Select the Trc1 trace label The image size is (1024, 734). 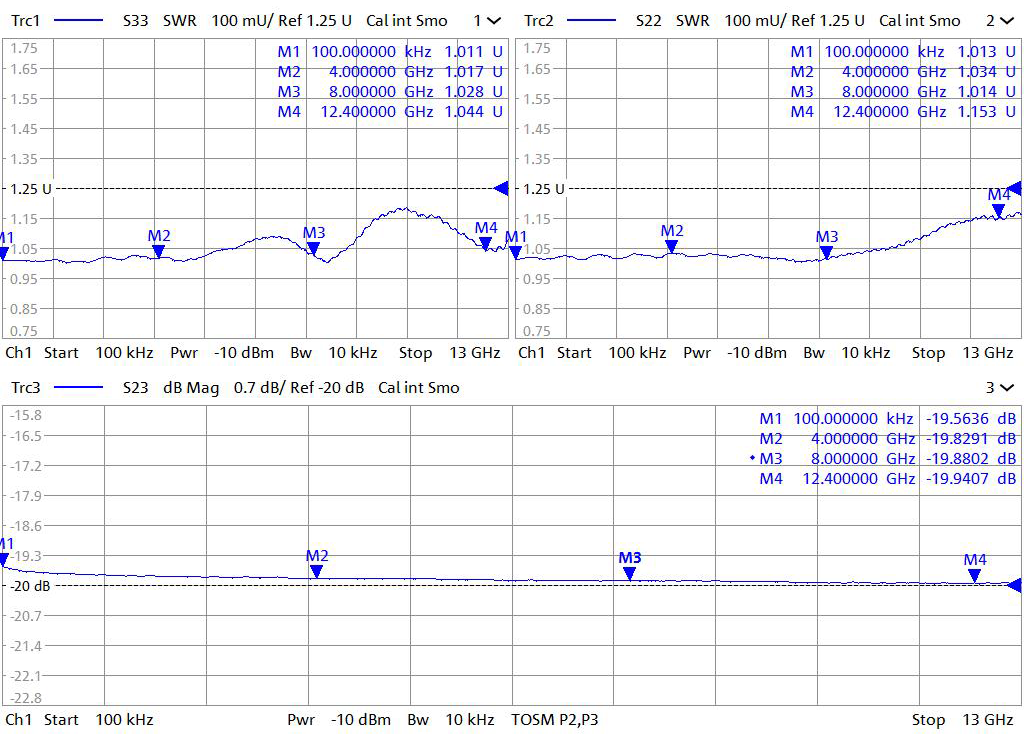pyautogui.click(x=26, y=20)
